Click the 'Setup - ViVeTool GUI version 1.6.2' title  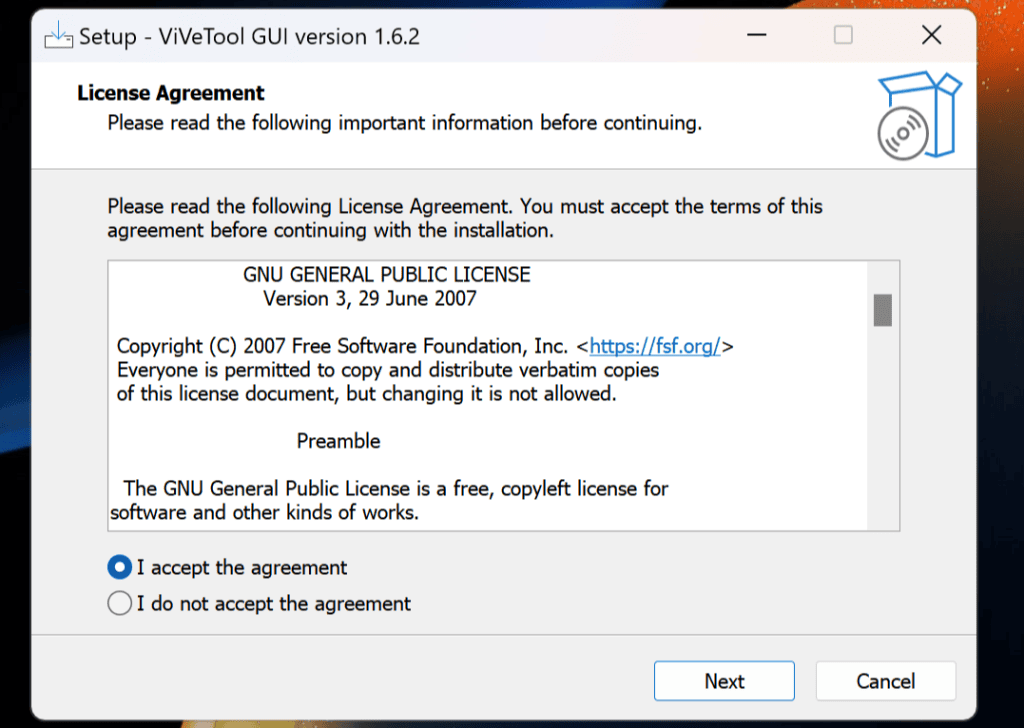pyautogui.click(x=243, y=35)
